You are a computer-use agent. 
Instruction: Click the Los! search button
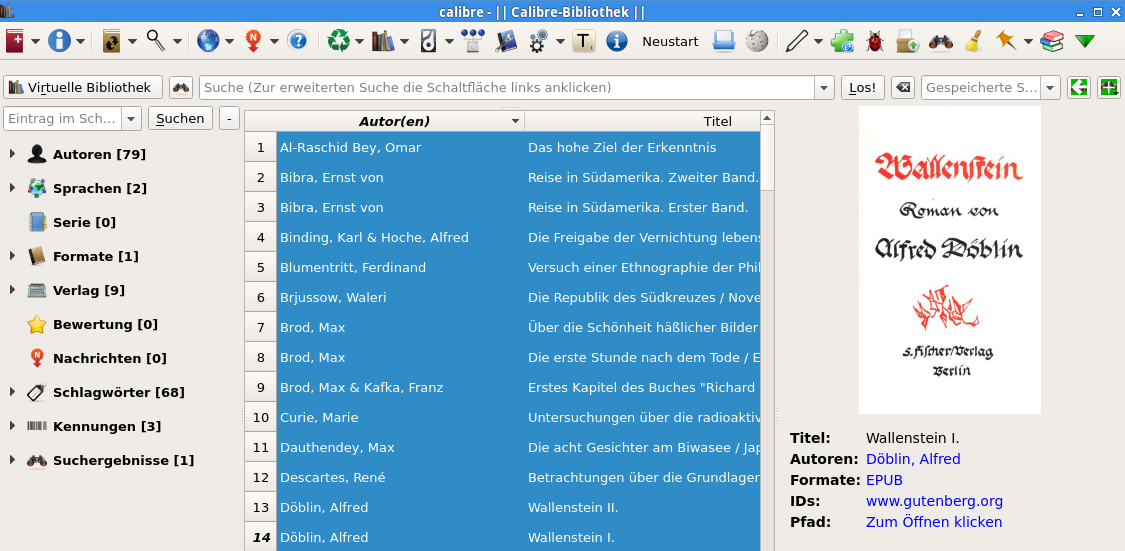click(862, 88)
